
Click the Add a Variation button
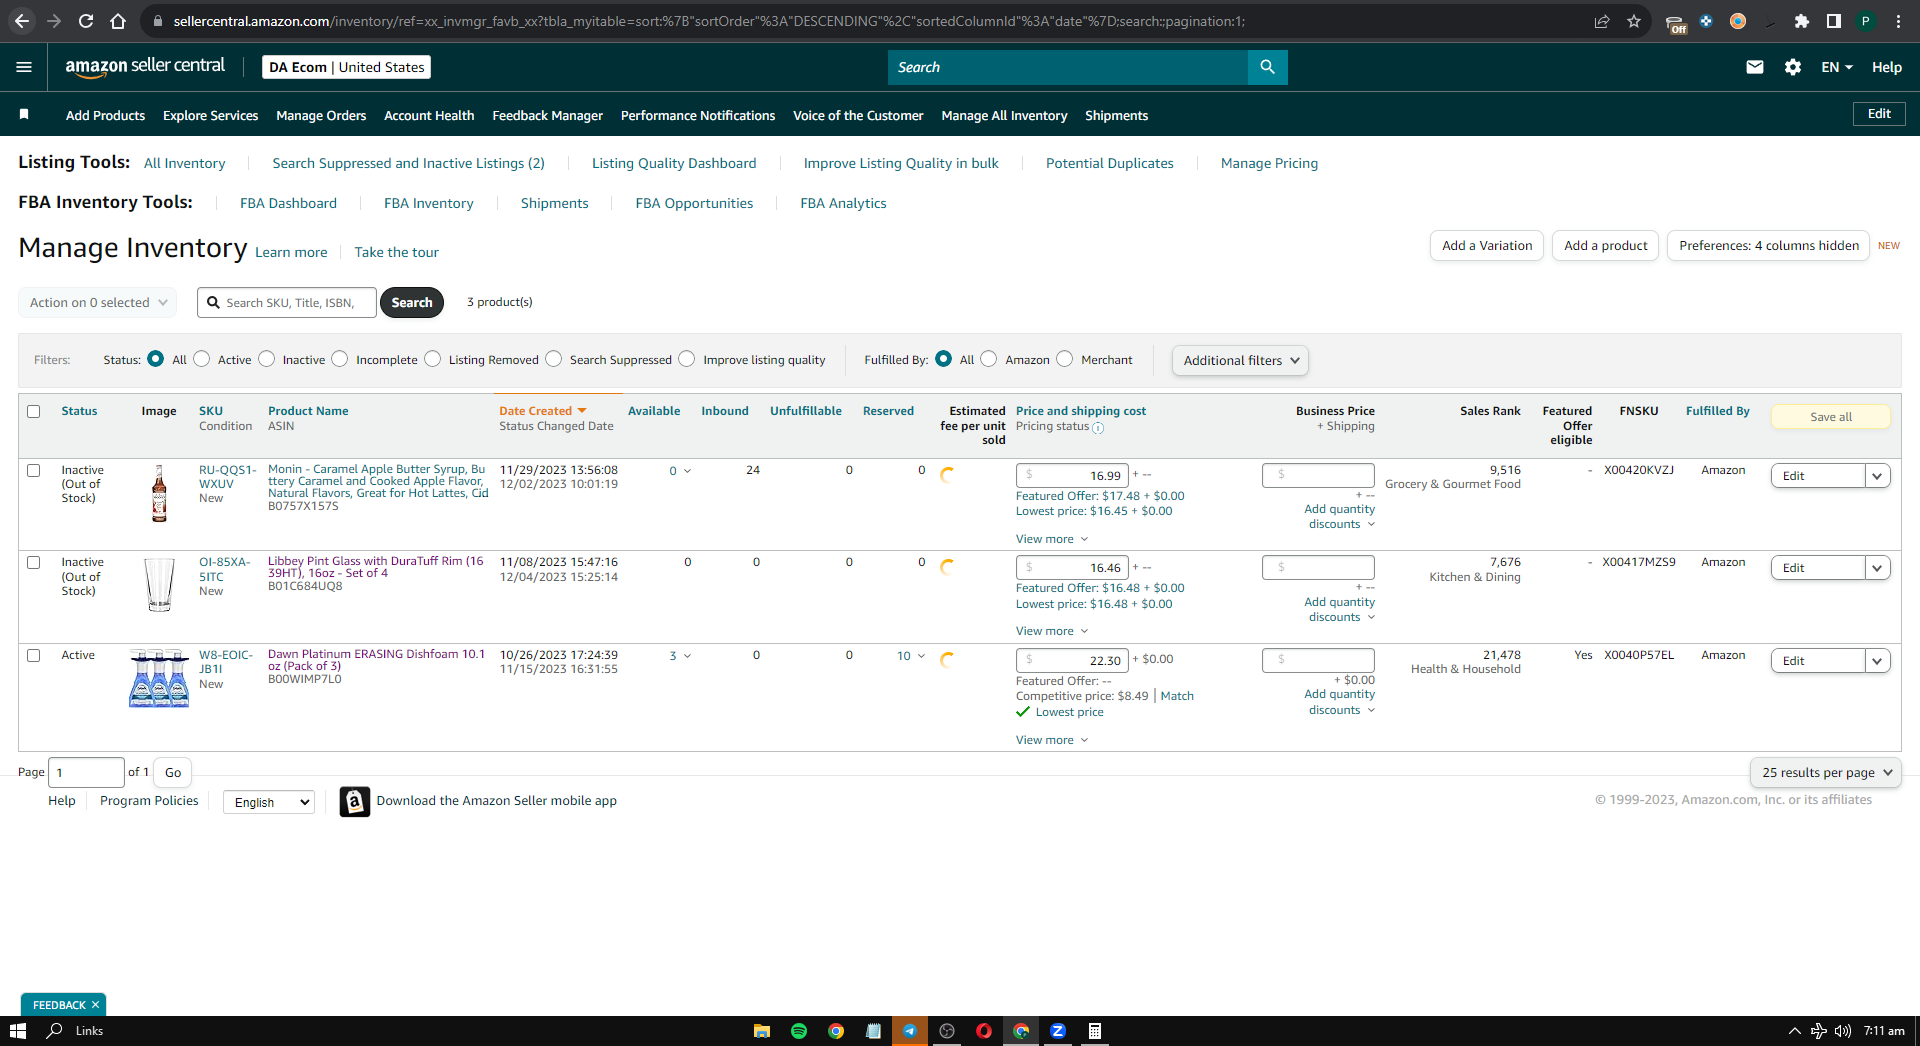tap(1487, 245)
